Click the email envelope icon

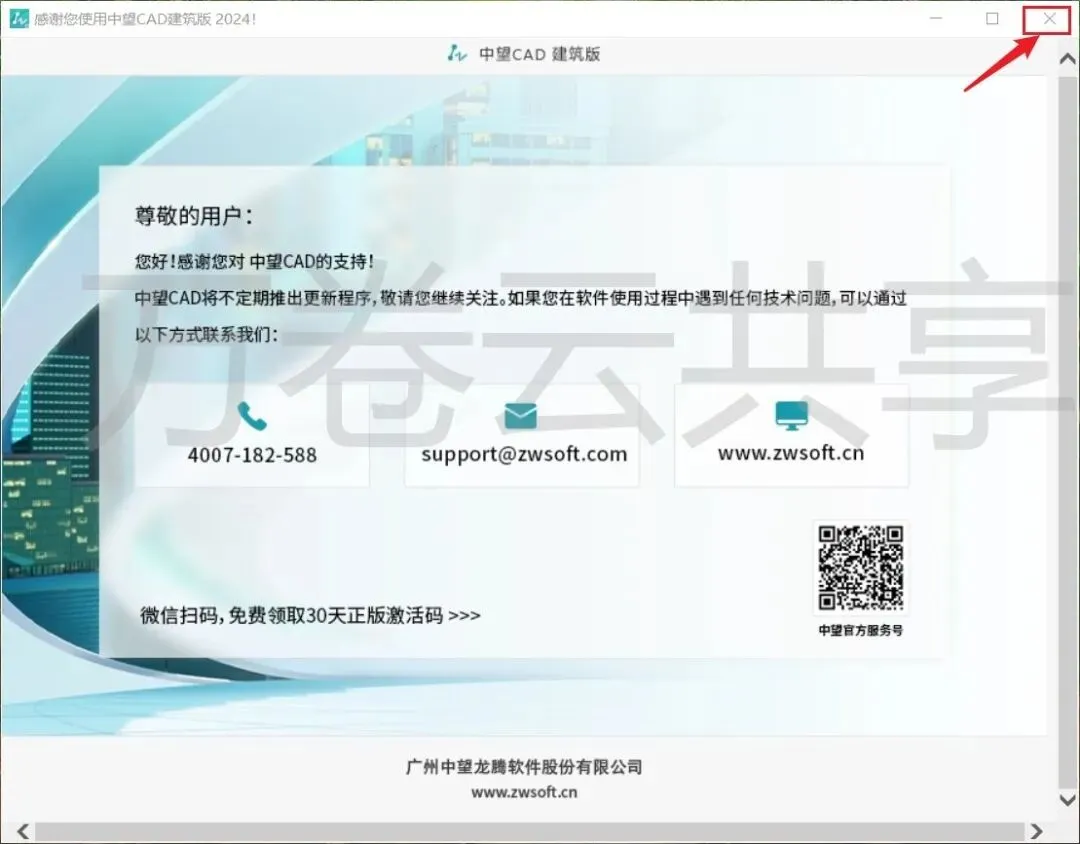point(521,415)
